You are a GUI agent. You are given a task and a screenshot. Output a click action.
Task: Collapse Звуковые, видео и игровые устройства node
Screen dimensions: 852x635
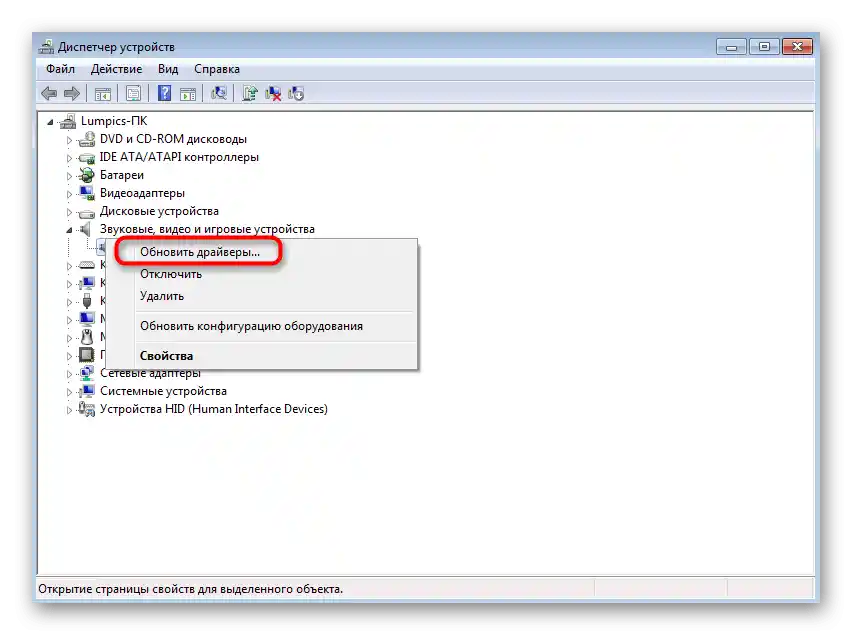click(x=69, y=230)
